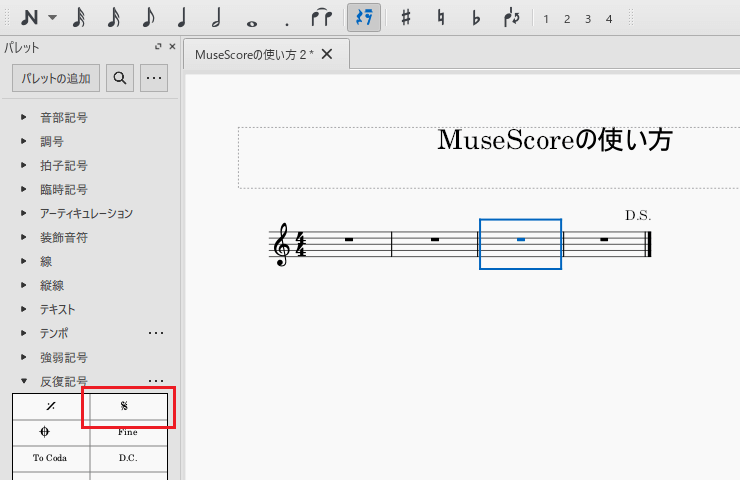Expand 拍子記号 palette
Image resolution: width=740 pixels, height=480 pixels.
click(x=24, y=165)
